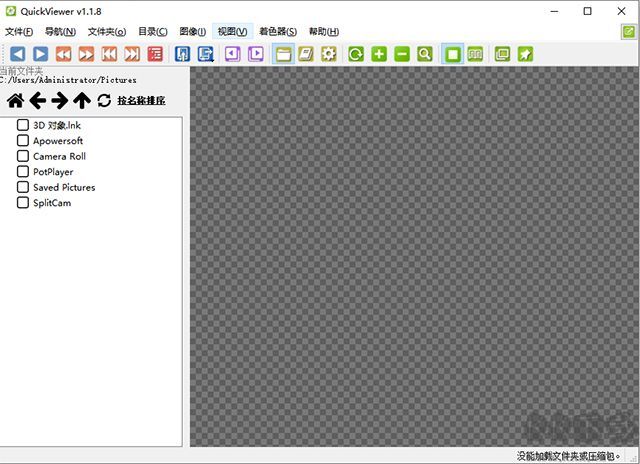
Task: Click the blue fit-to-height page icon
Action: tap(182, 54)
